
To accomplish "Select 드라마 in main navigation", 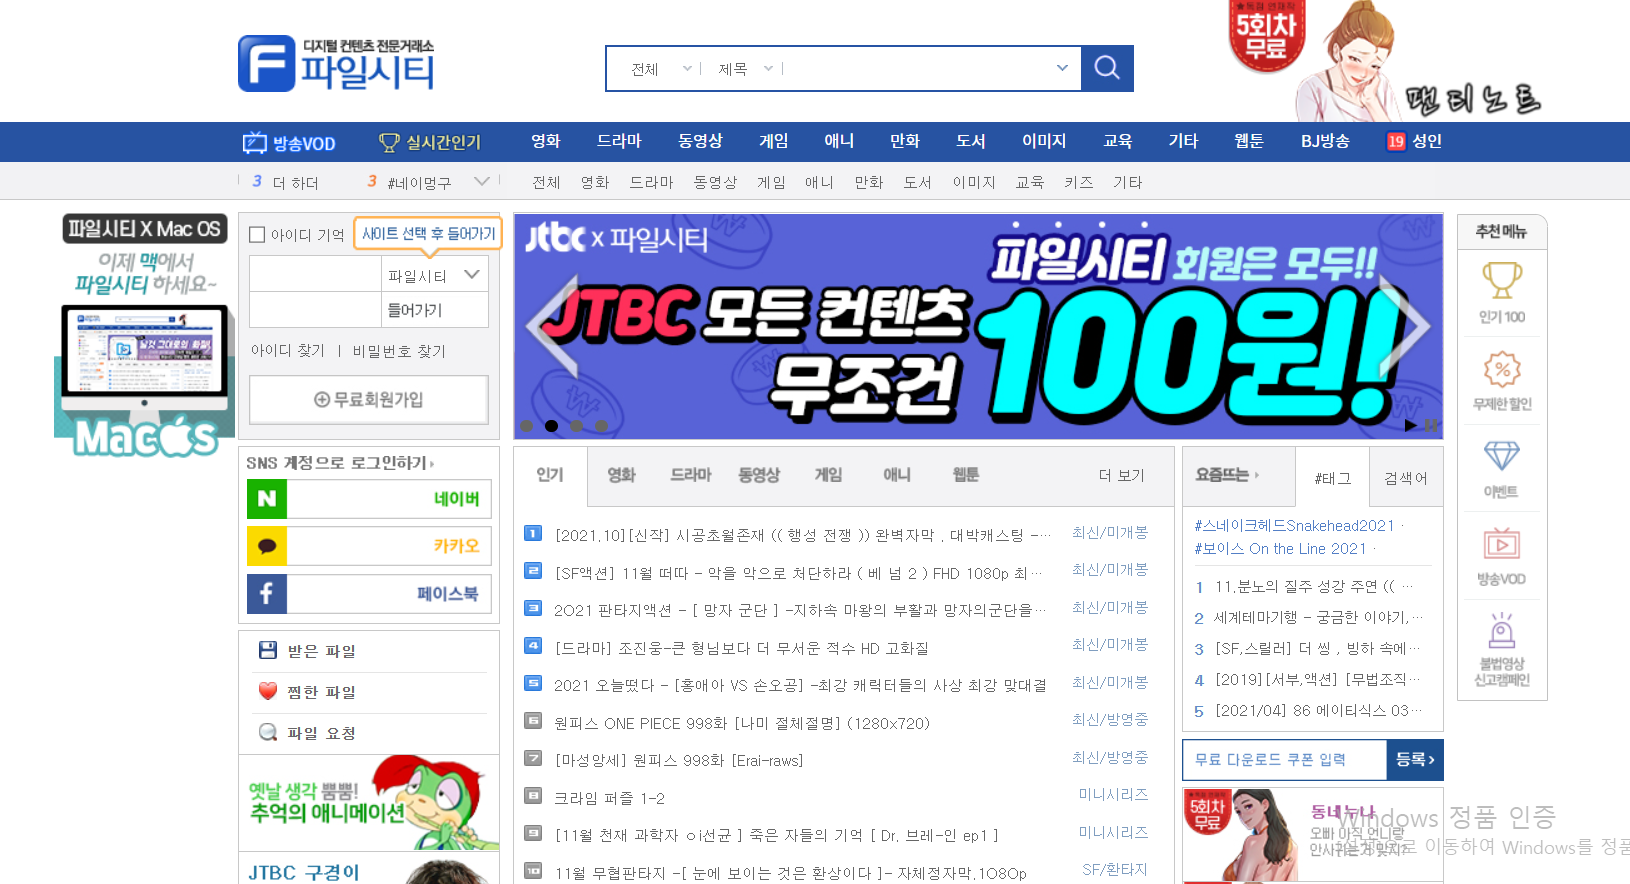I will (x=619, y=141).
